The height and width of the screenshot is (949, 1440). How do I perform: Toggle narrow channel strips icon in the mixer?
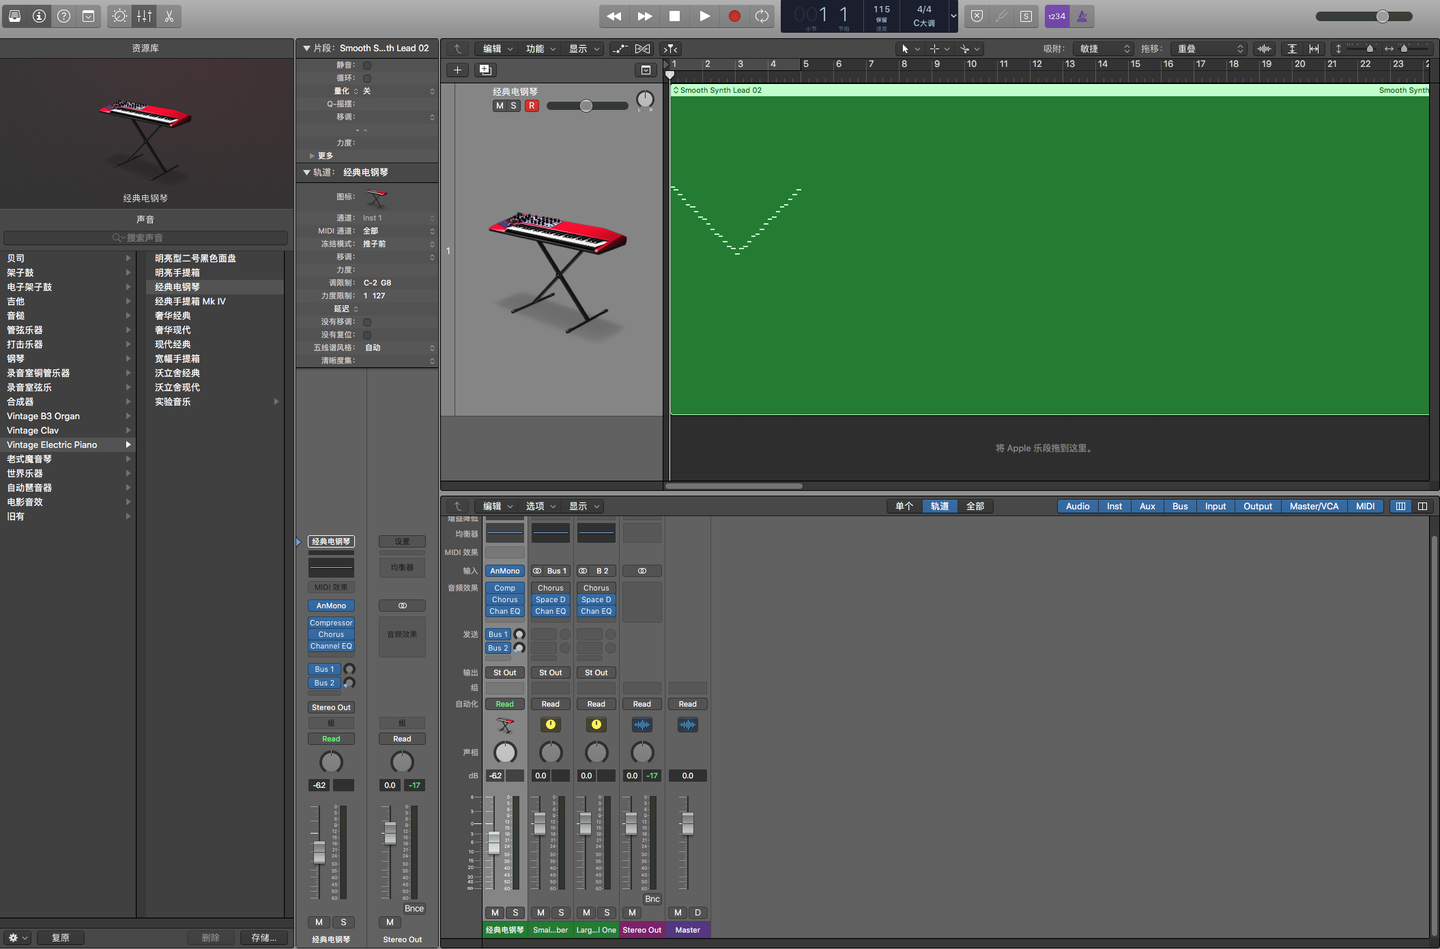click(x=1400, y=506)
